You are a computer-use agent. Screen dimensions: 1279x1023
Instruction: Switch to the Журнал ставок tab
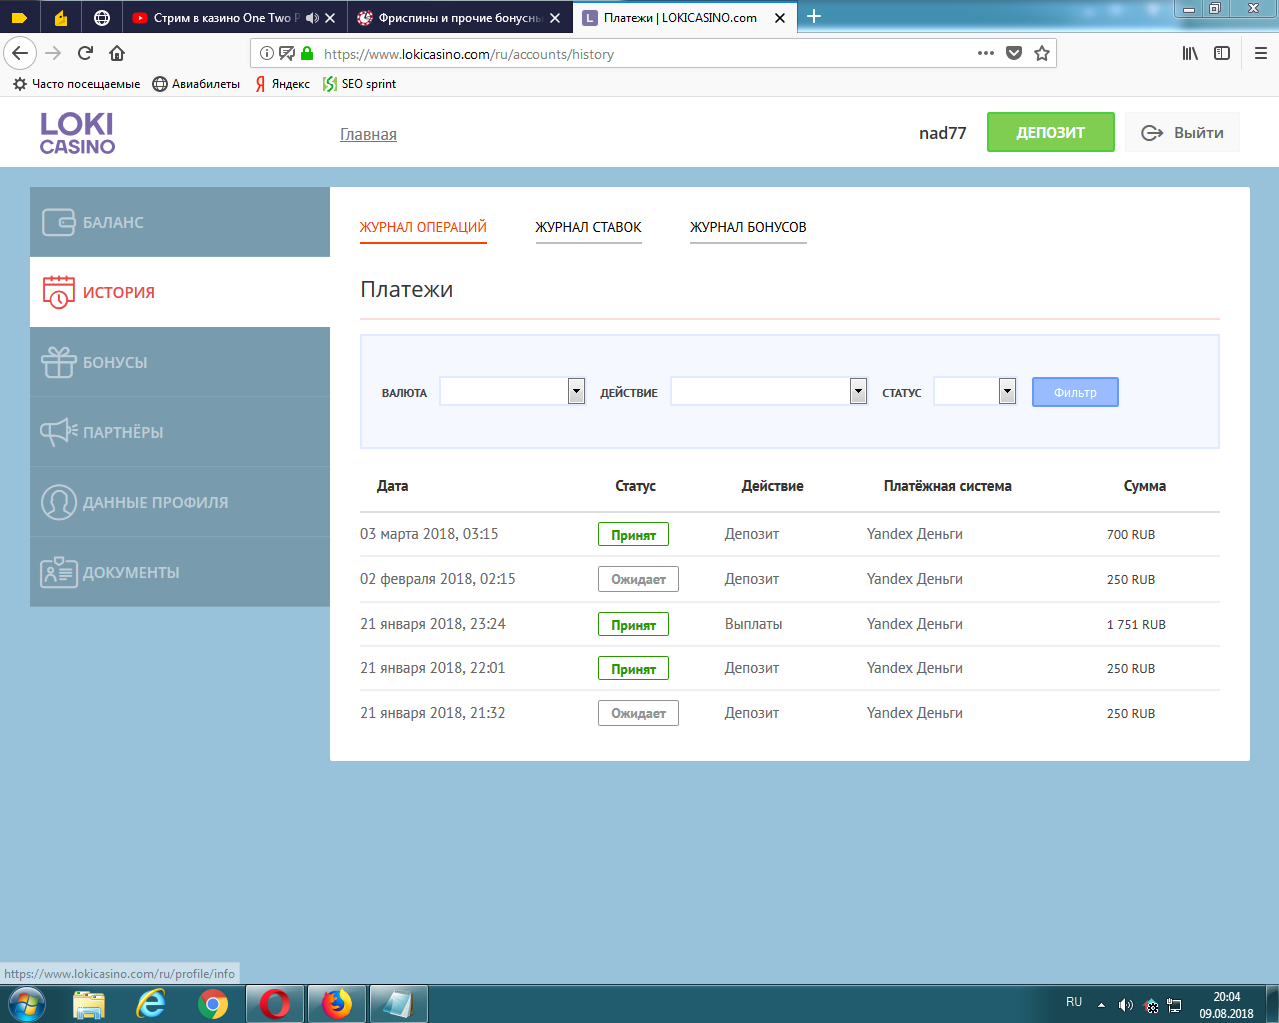[588, 227]
